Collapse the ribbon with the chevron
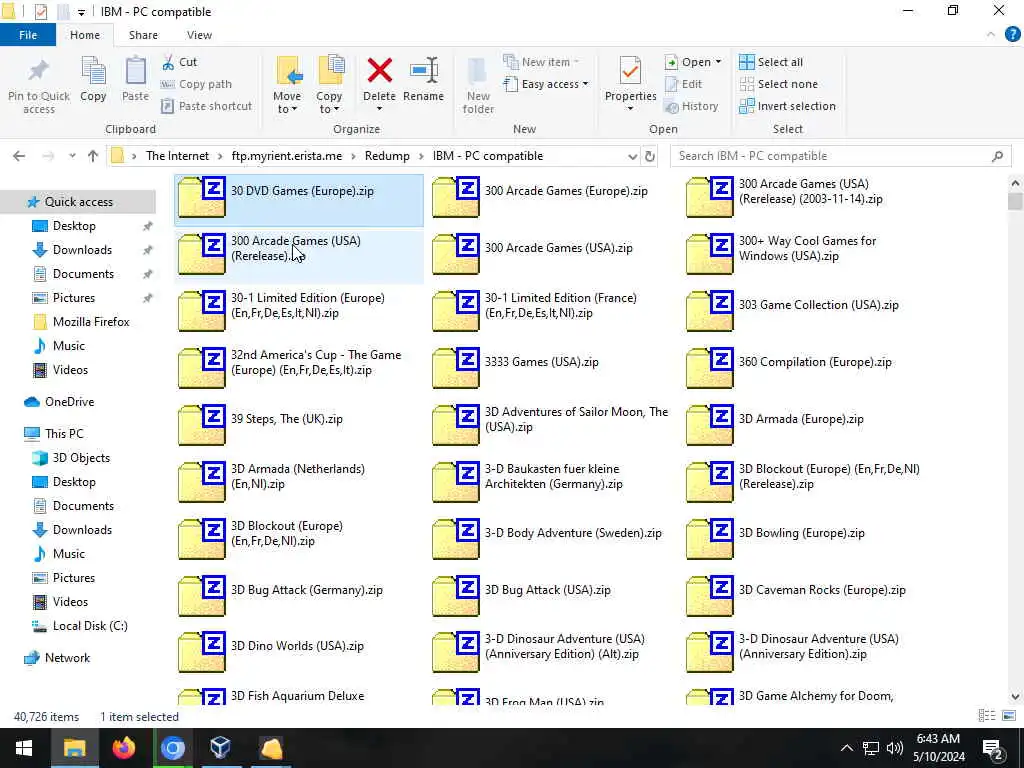Viewport: 1024px width, 768px height. tap(991, 35)
